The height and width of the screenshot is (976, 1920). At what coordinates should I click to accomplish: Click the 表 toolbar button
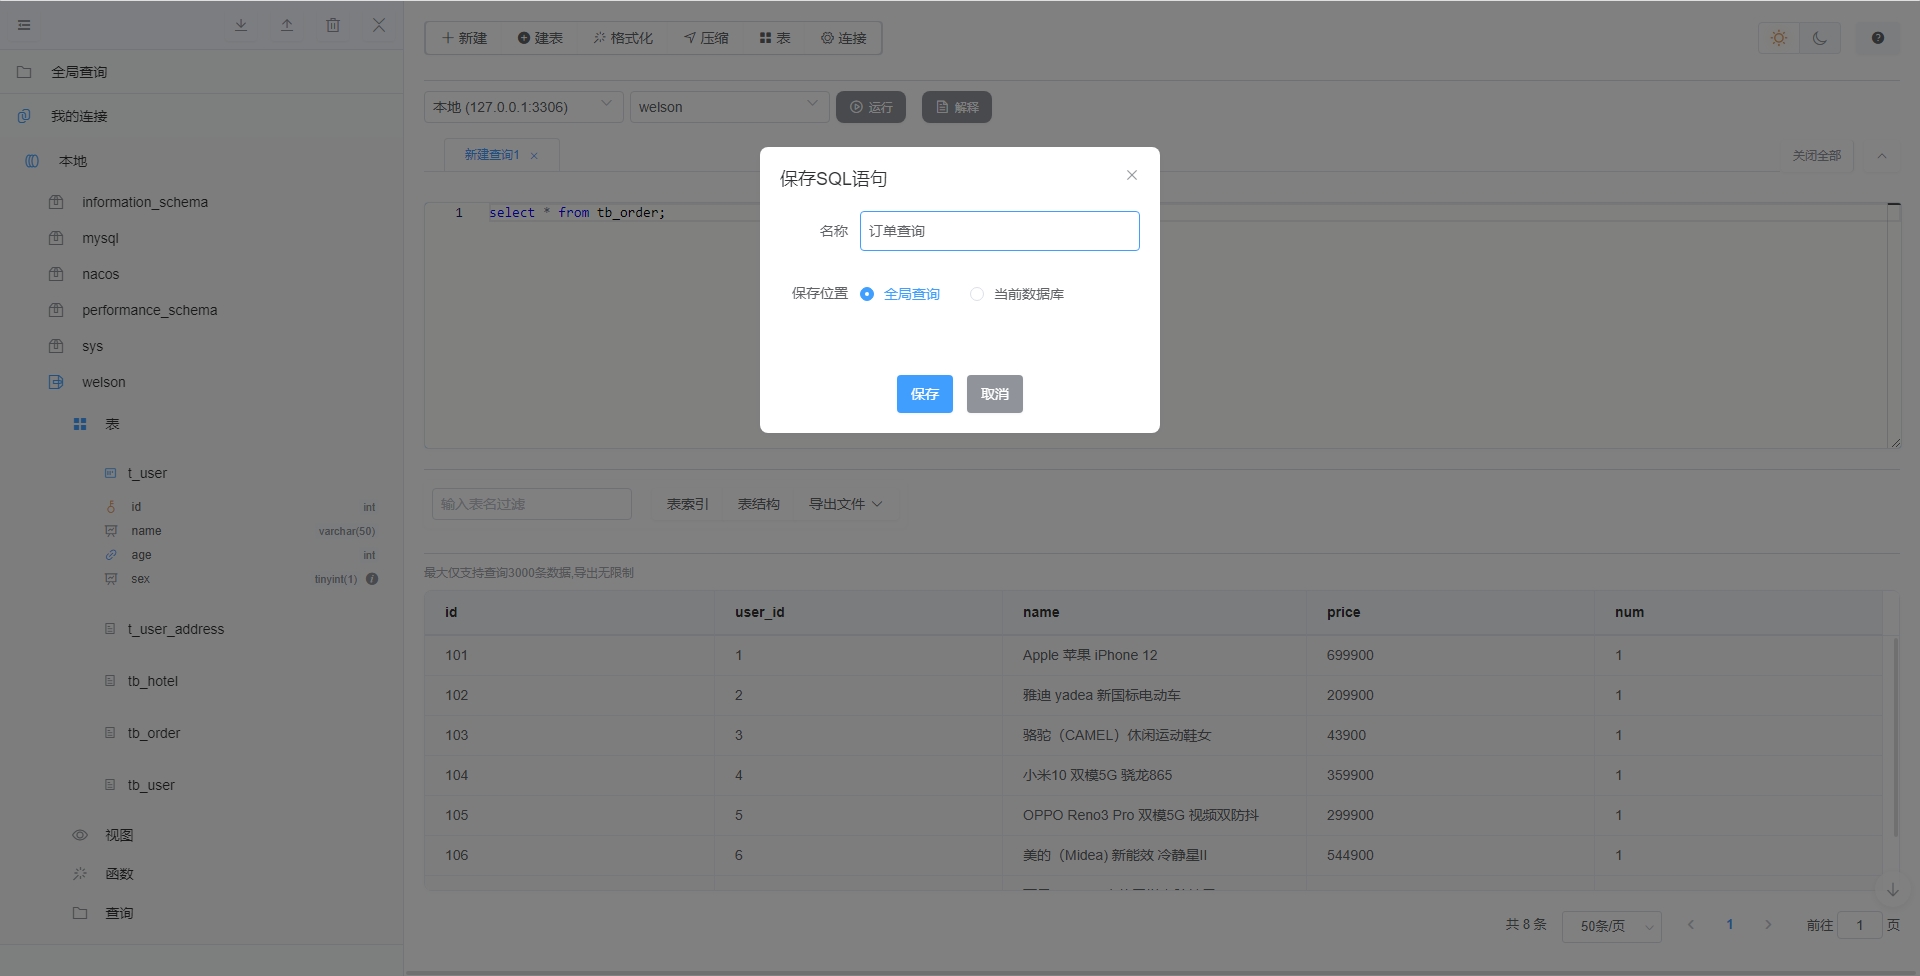click(x=775, y=38)
